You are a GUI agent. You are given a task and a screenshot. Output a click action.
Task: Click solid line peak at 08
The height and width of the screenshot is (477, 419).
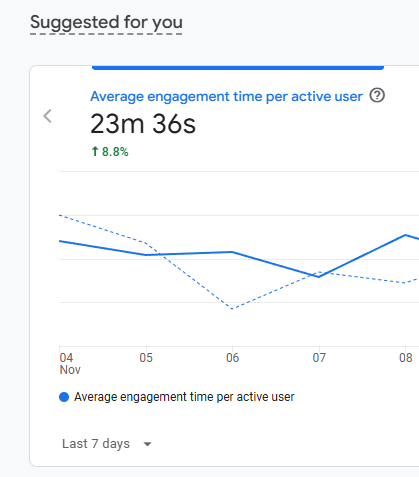(405, 235)
